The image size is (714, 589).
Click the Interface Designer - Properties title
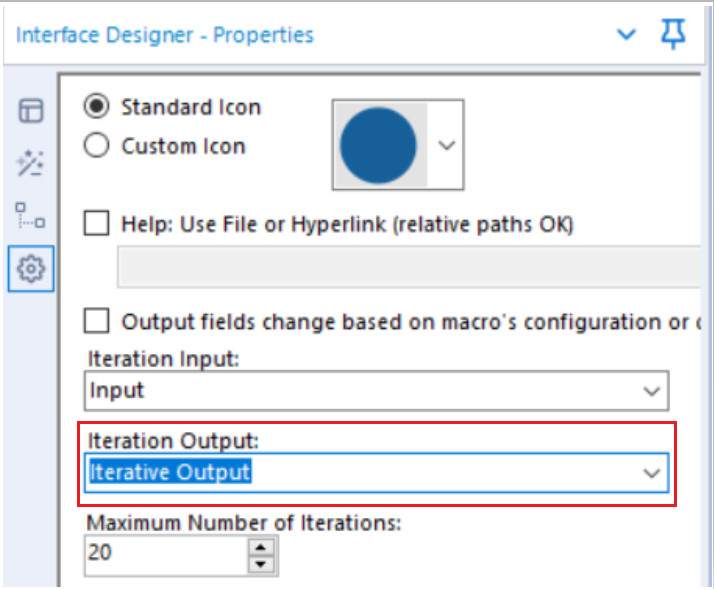(x=165, y=35)
